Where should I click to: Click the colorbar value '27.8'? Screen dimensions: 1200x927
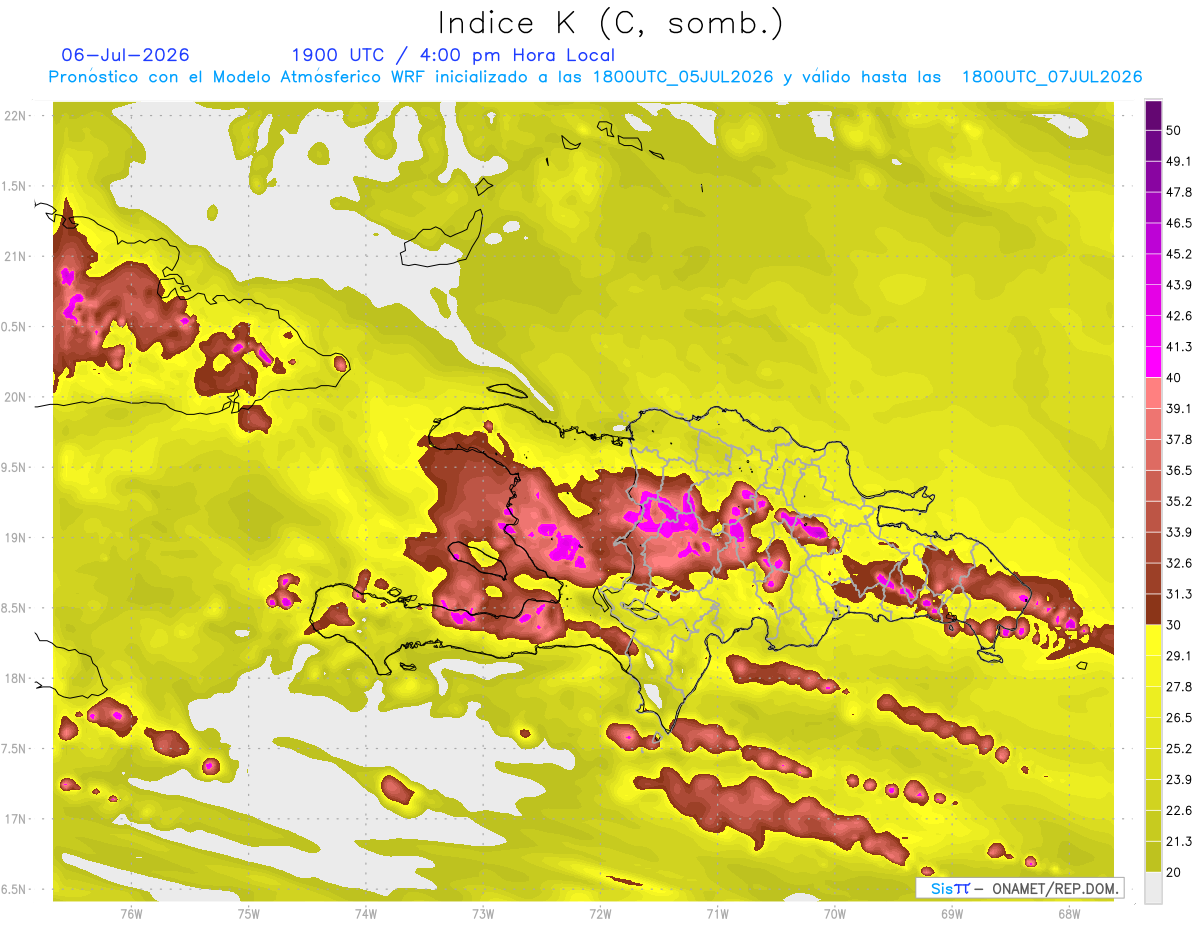[x=1179, y=687]
